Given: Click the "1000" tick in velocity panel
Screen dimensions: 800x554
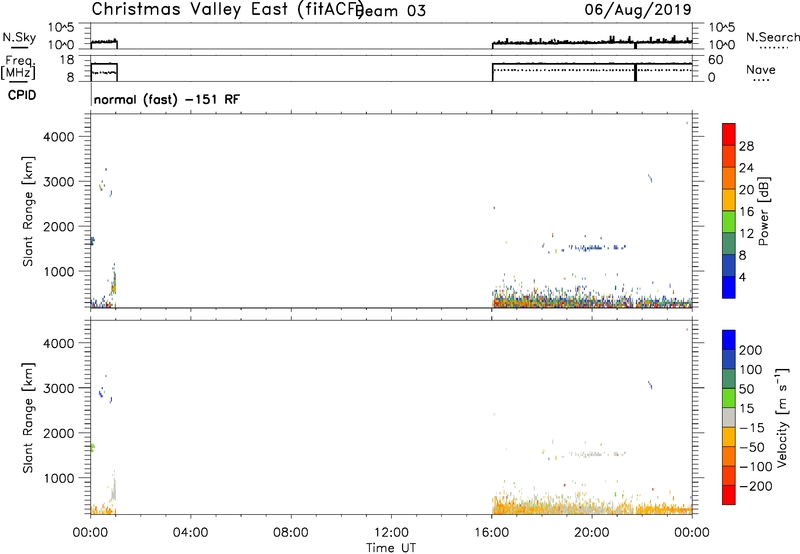Looking at the screenshot, I should click(59, 478).
